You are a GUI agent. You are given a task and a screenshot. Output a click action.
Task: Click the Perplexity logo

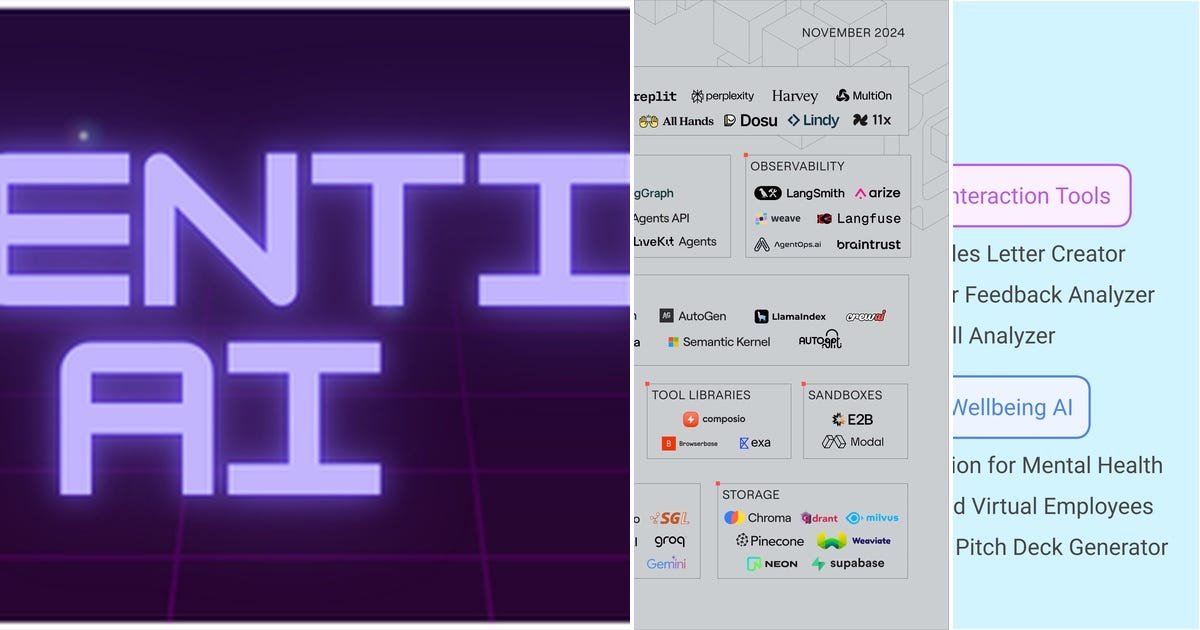(723, 95)
